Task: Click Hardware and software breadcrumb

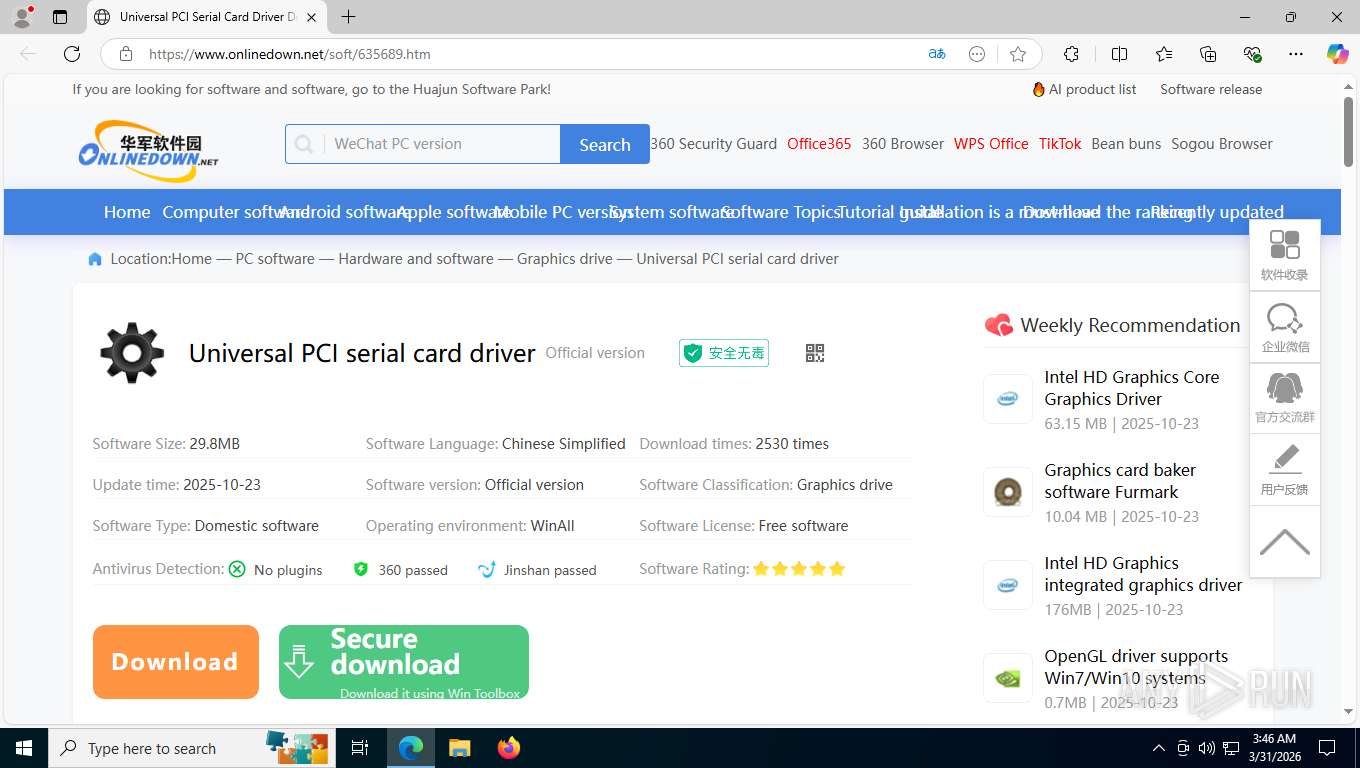Action: 416,259
